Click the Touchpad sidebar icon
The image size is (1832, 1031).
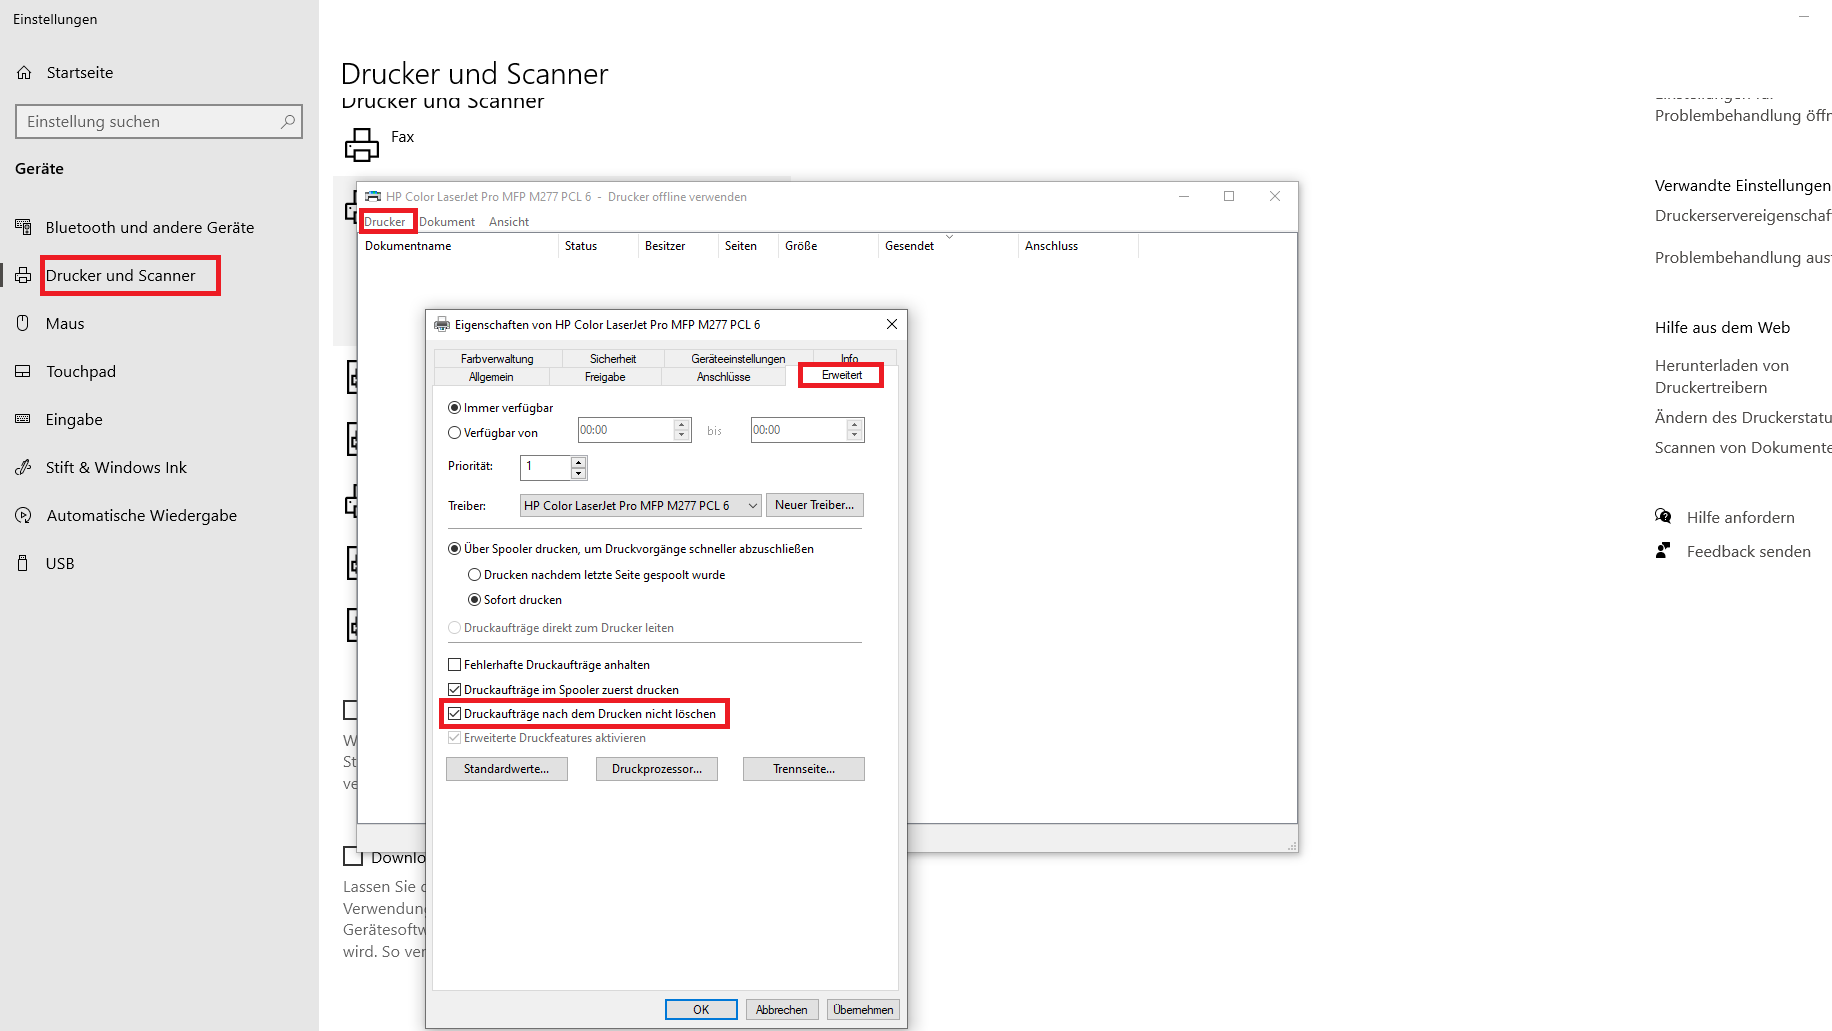(x=23, y=371)
